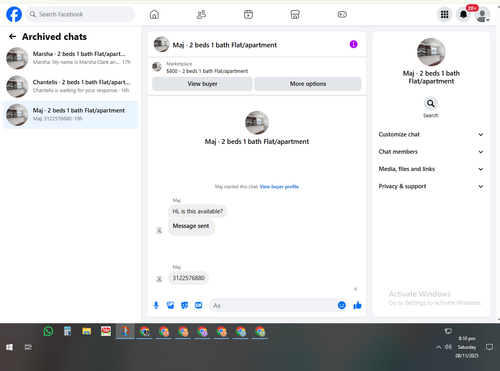This screenshot has height=371, width=500.
Task: Open the grid Menu icon
Action: coord(445,14)
